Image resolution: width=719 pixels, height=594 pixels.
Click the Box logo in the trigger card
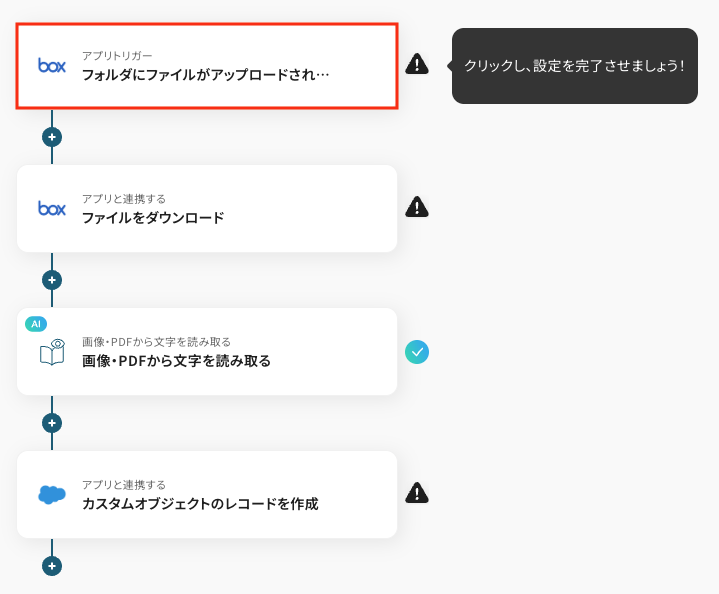click(x=52, y=66)
